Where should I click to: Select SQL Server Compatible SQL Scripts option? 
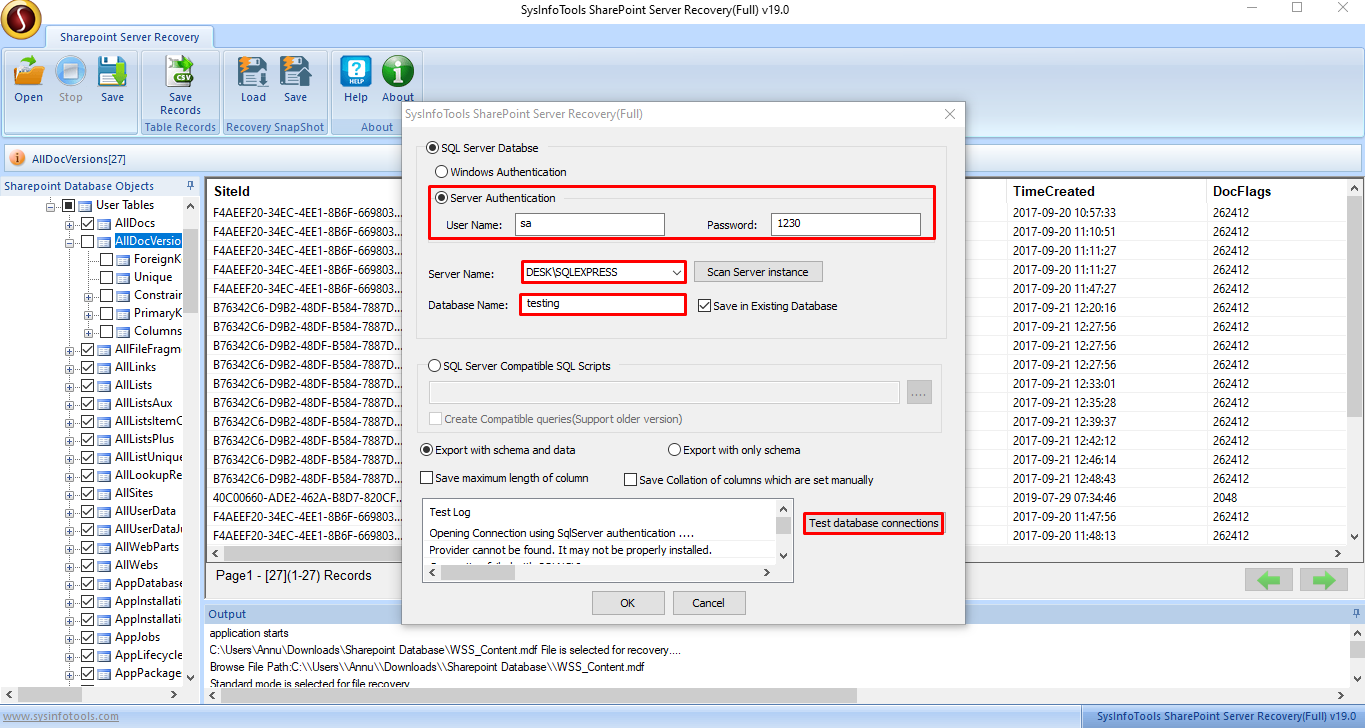point(434,366)
